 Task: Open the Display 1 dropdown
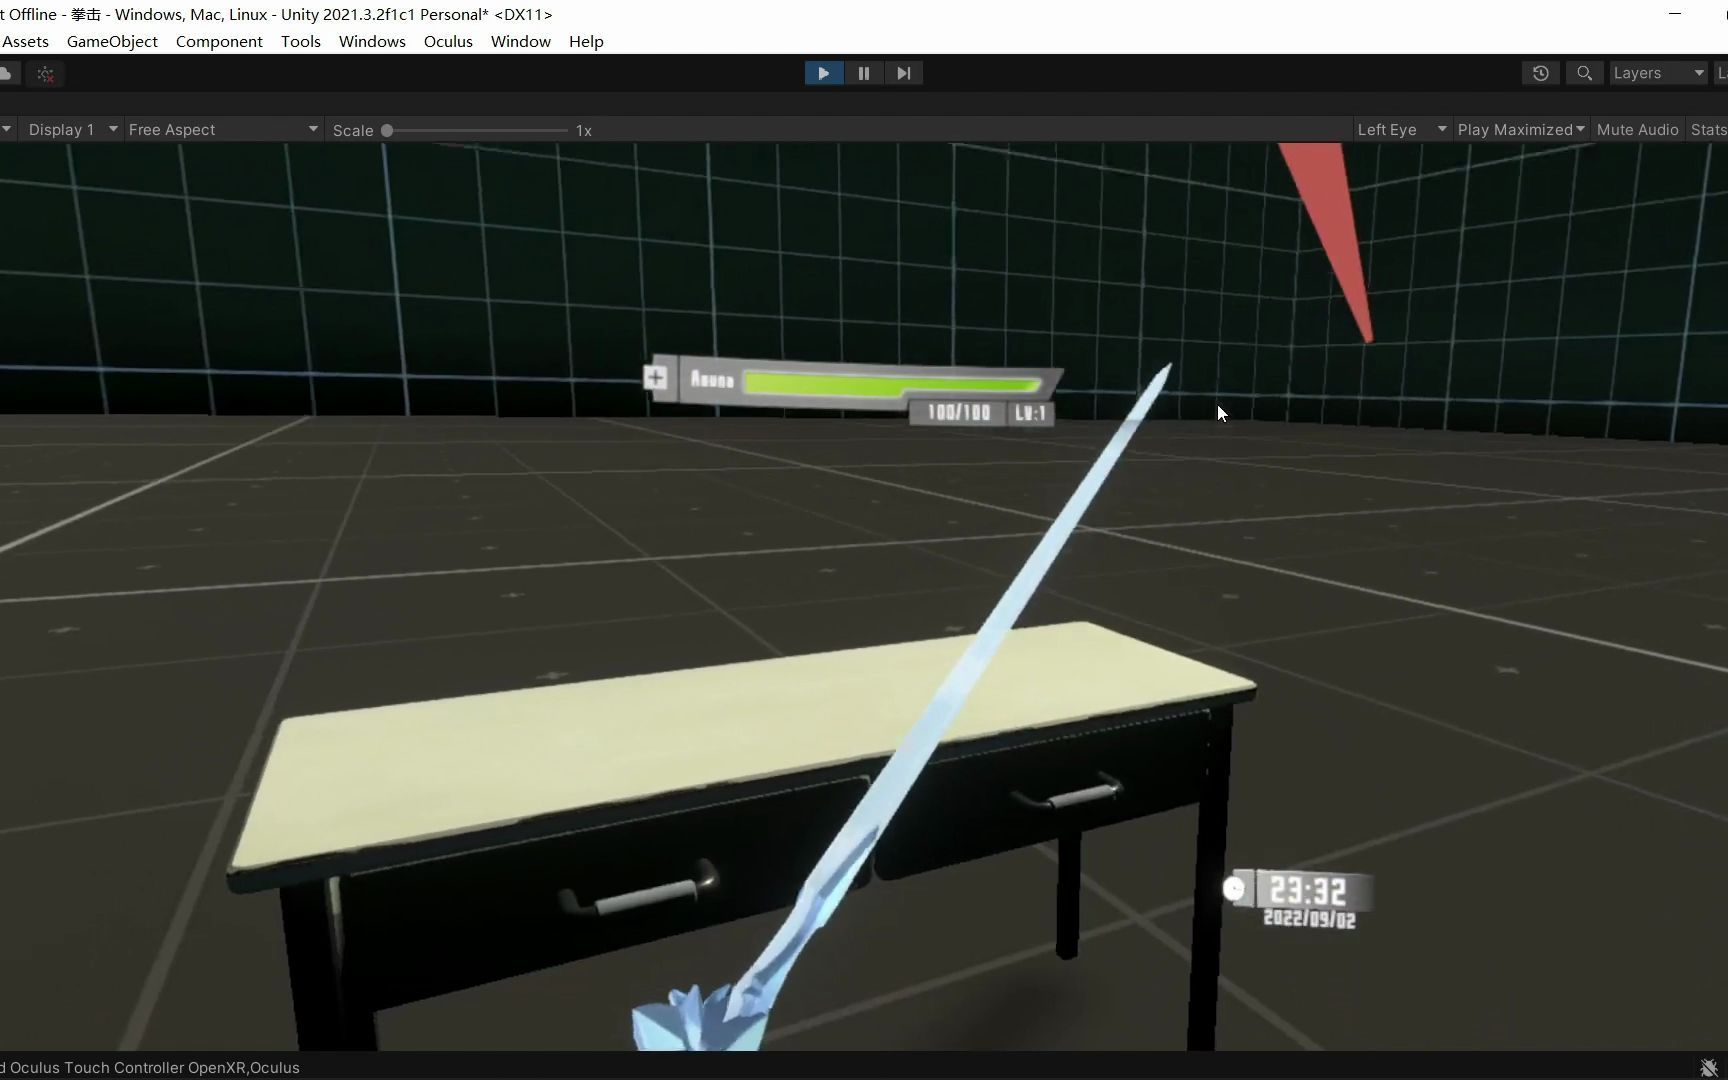tap(72, 130)
